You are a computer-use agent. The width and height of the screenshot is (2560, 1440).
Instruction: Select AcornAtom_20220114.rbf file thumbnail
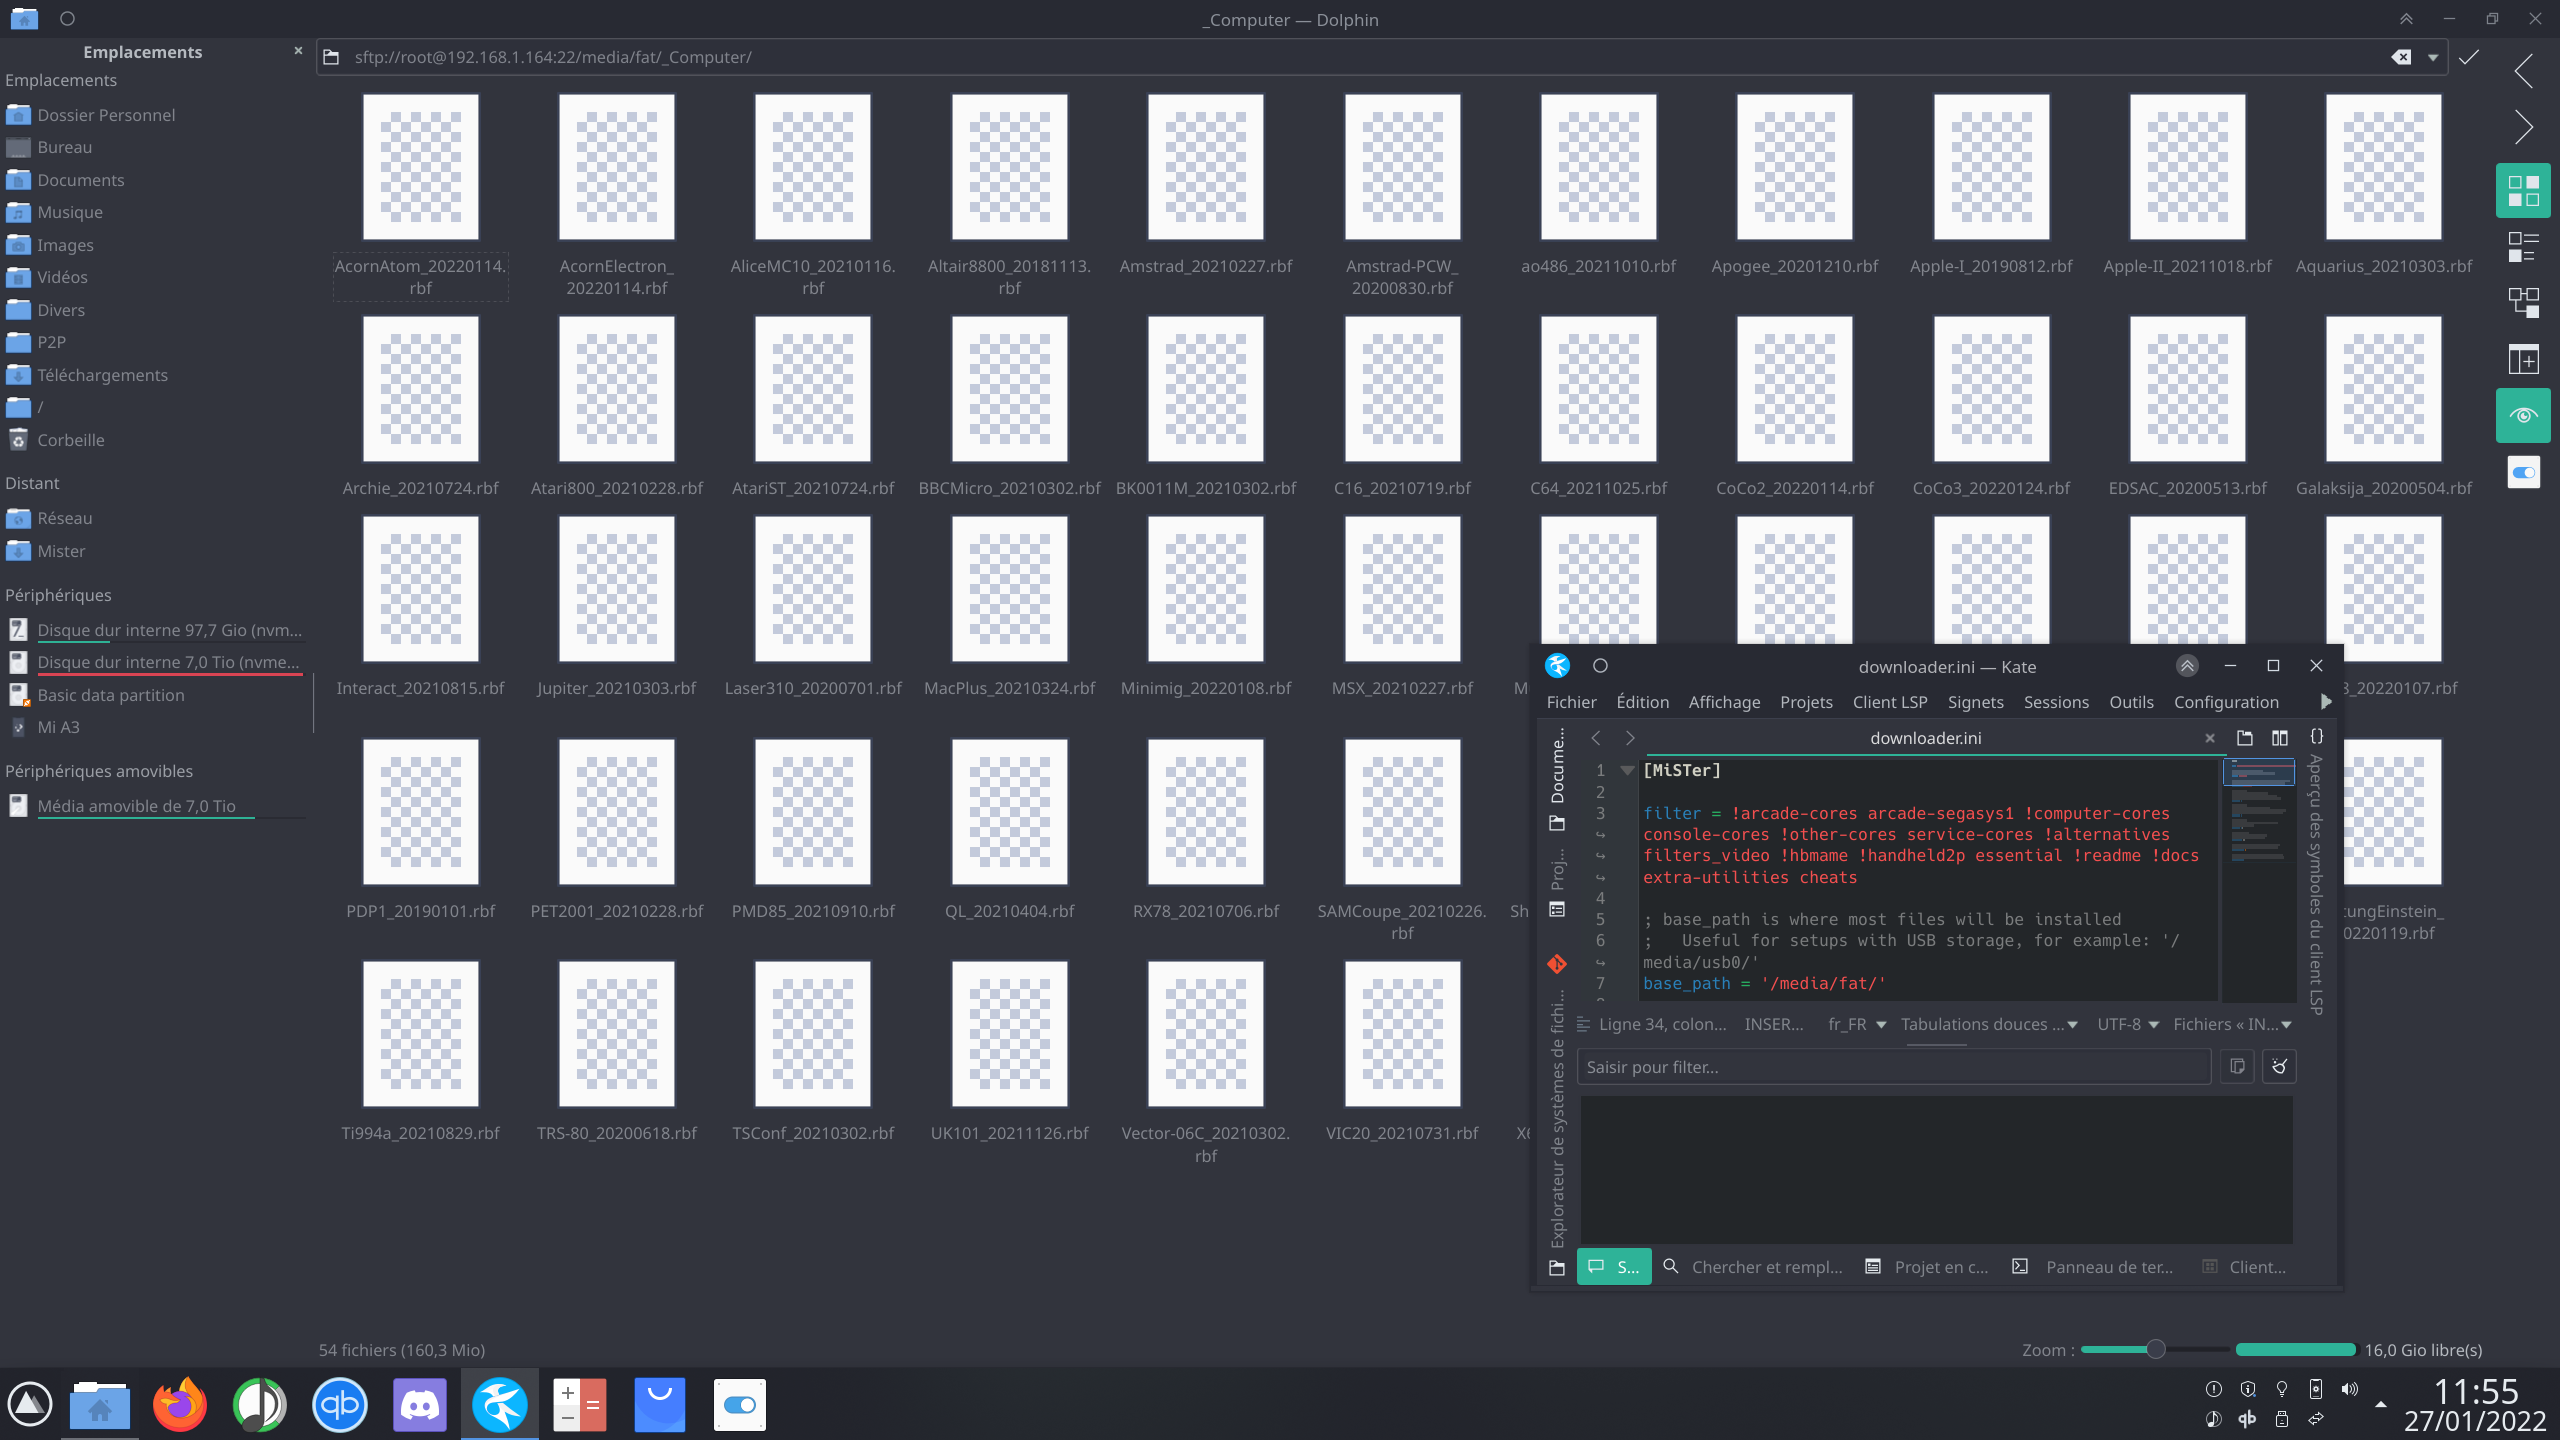pos(420,167)
